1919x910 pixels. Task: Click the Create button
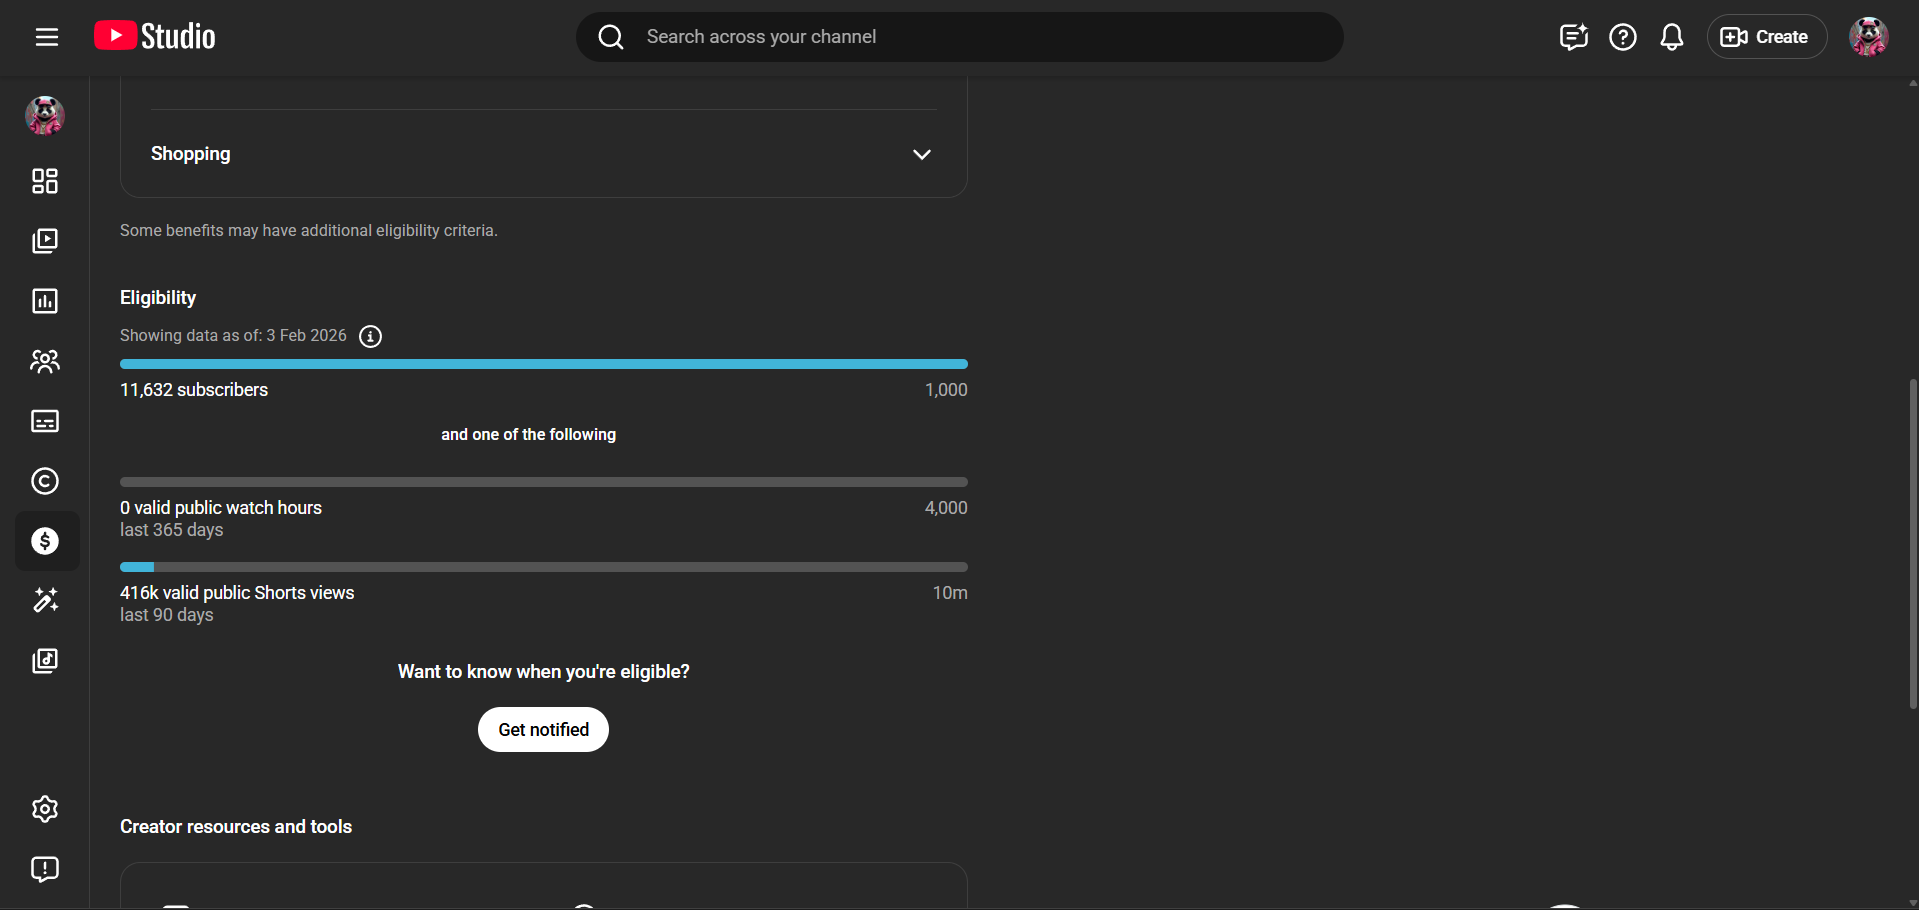click(1766, 37)
